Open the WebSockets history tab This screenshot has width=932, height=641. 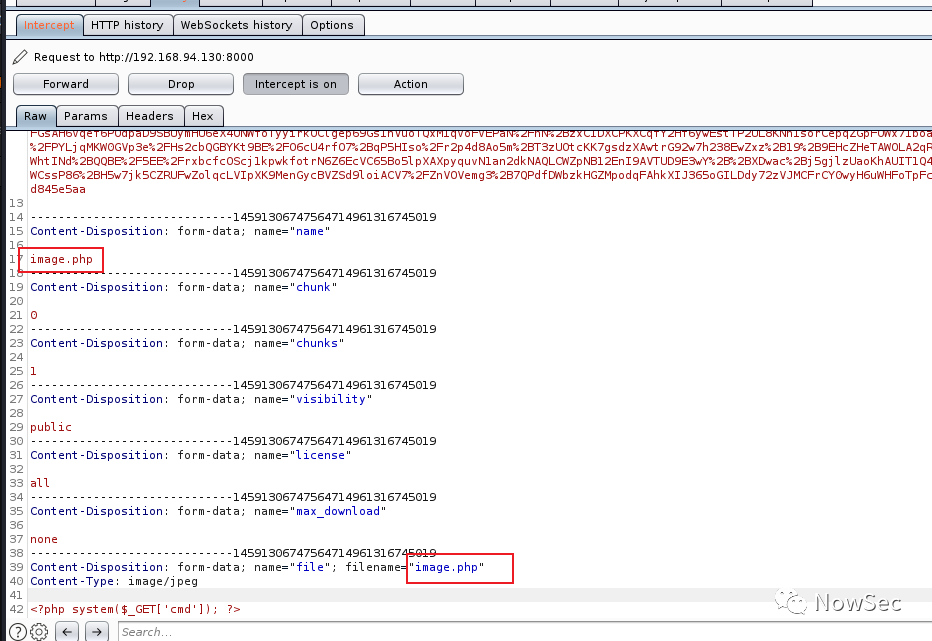click(x=237, y=25)
